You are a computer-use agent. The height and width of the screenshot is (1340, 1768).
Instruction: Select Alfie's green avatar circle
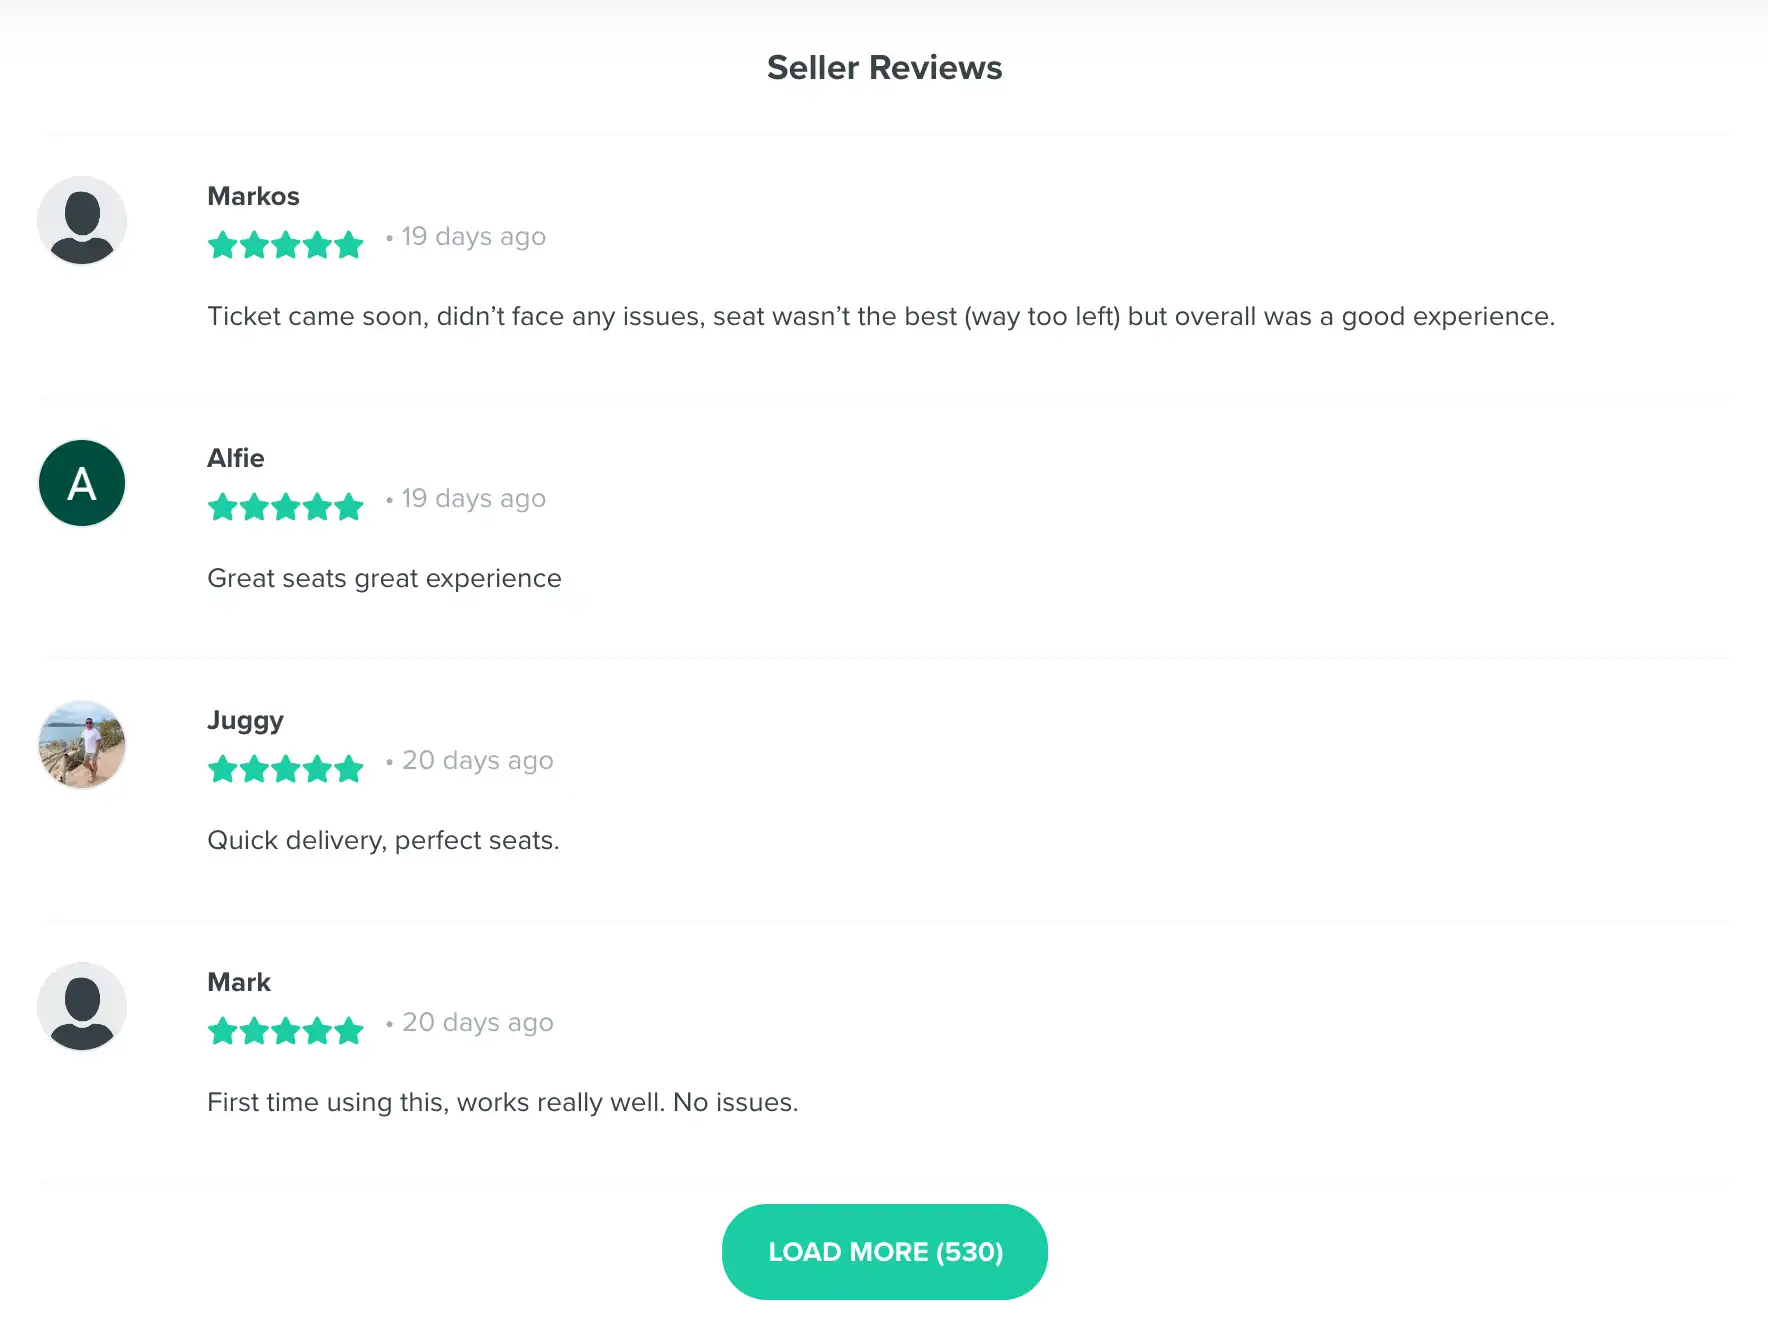coord(81,482)
